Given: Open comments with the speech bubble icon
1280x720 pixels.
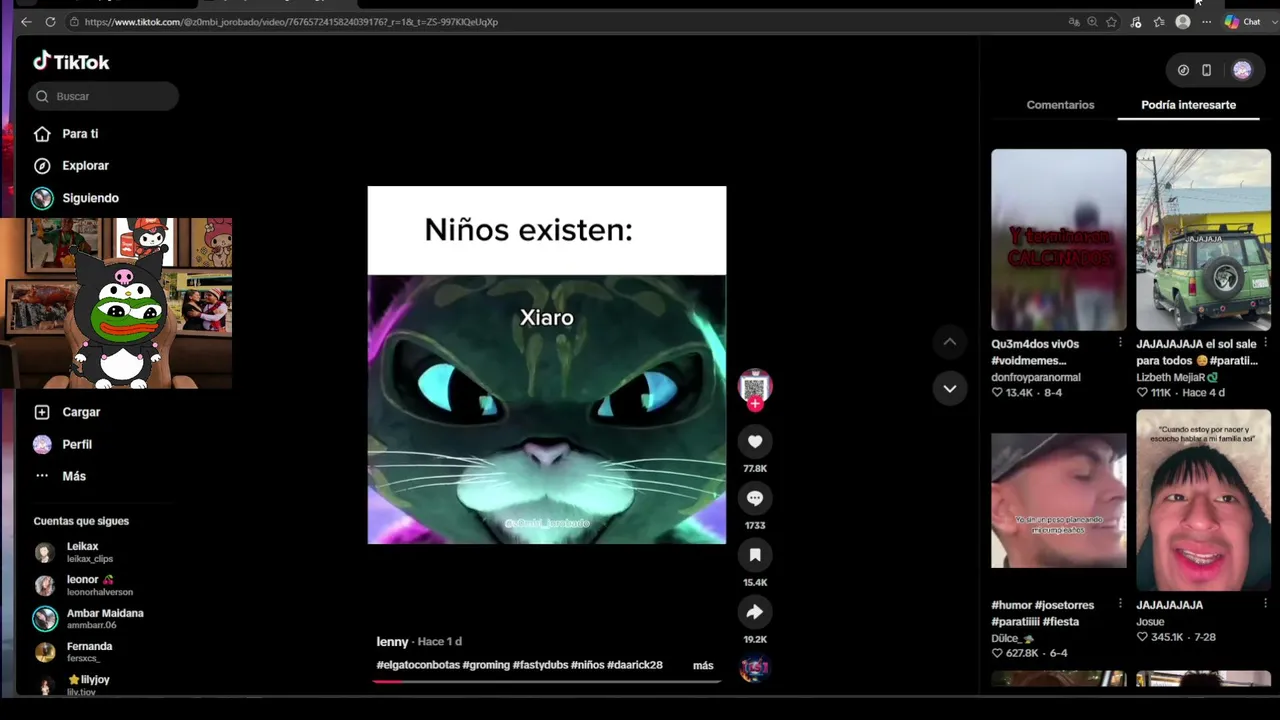Looking at the screenshot, I should coord(755,498).
